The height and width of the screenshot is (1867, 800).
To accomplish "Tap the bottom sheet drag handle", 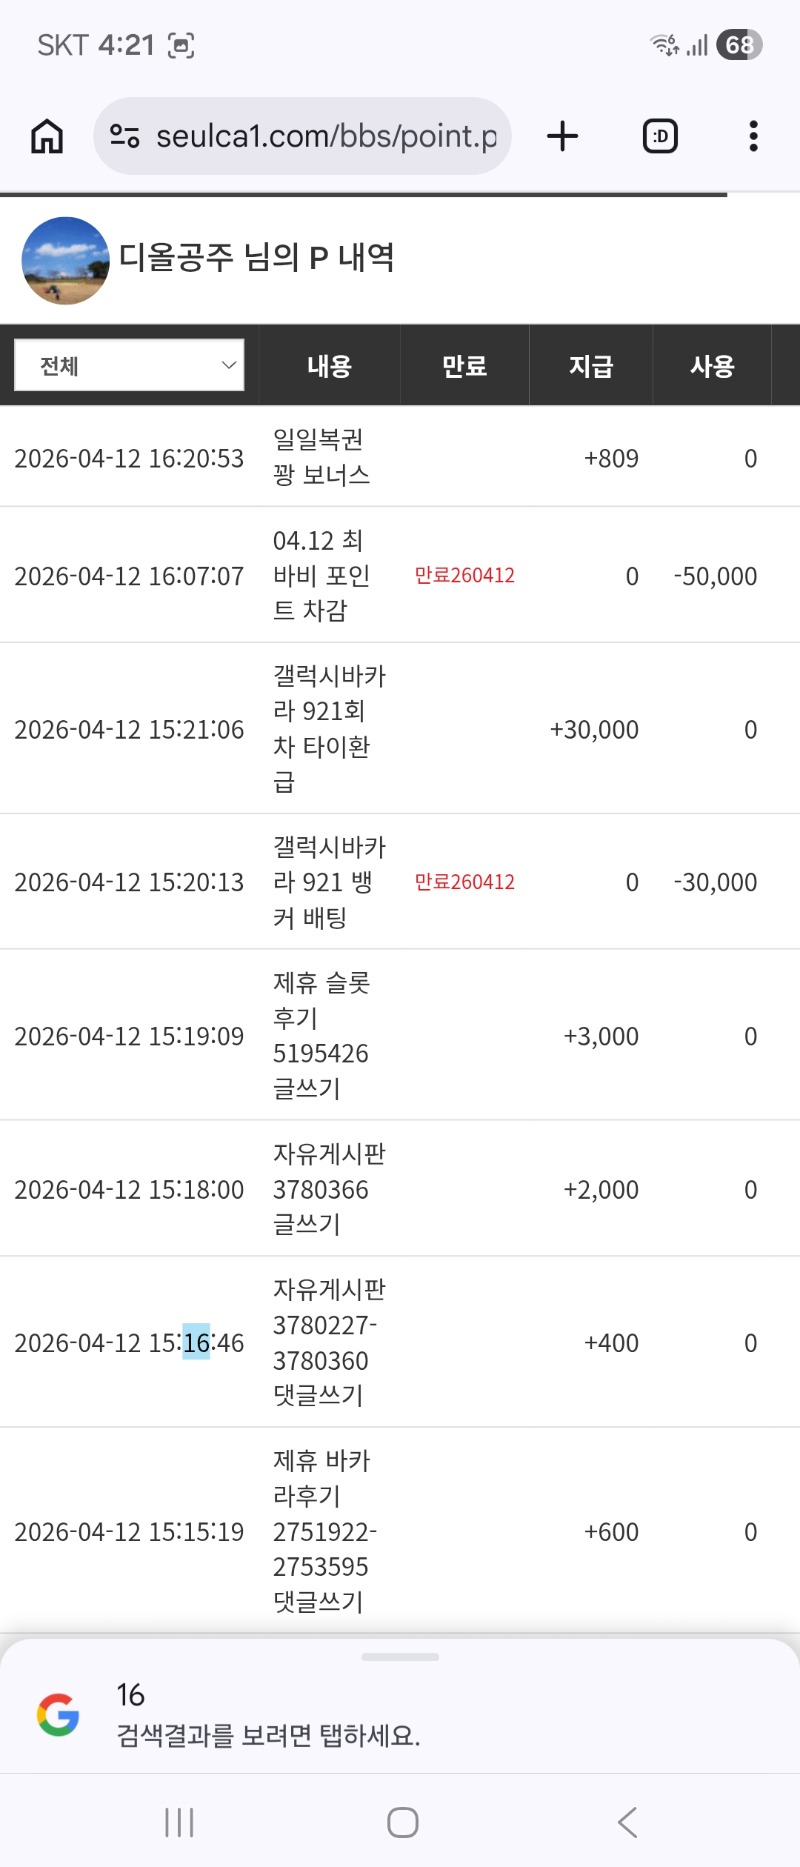I will pos(400,1657).
